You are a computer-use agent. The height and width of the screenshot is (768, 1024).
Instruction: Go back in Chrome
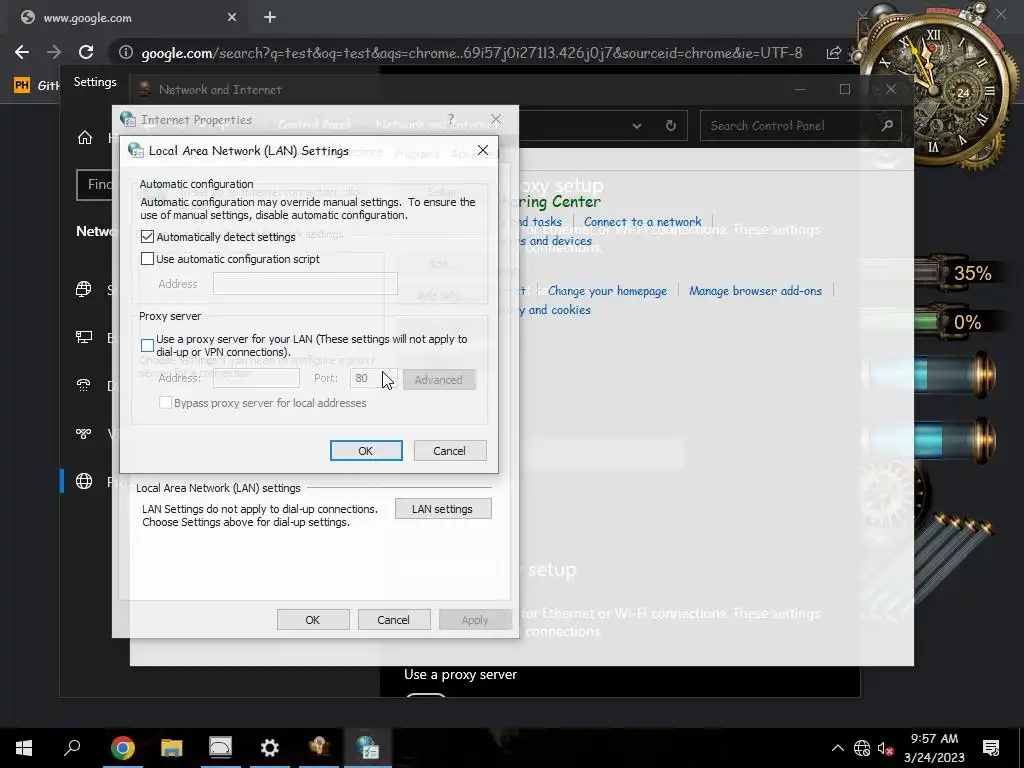pyautogui.click(x=22, y=52)
